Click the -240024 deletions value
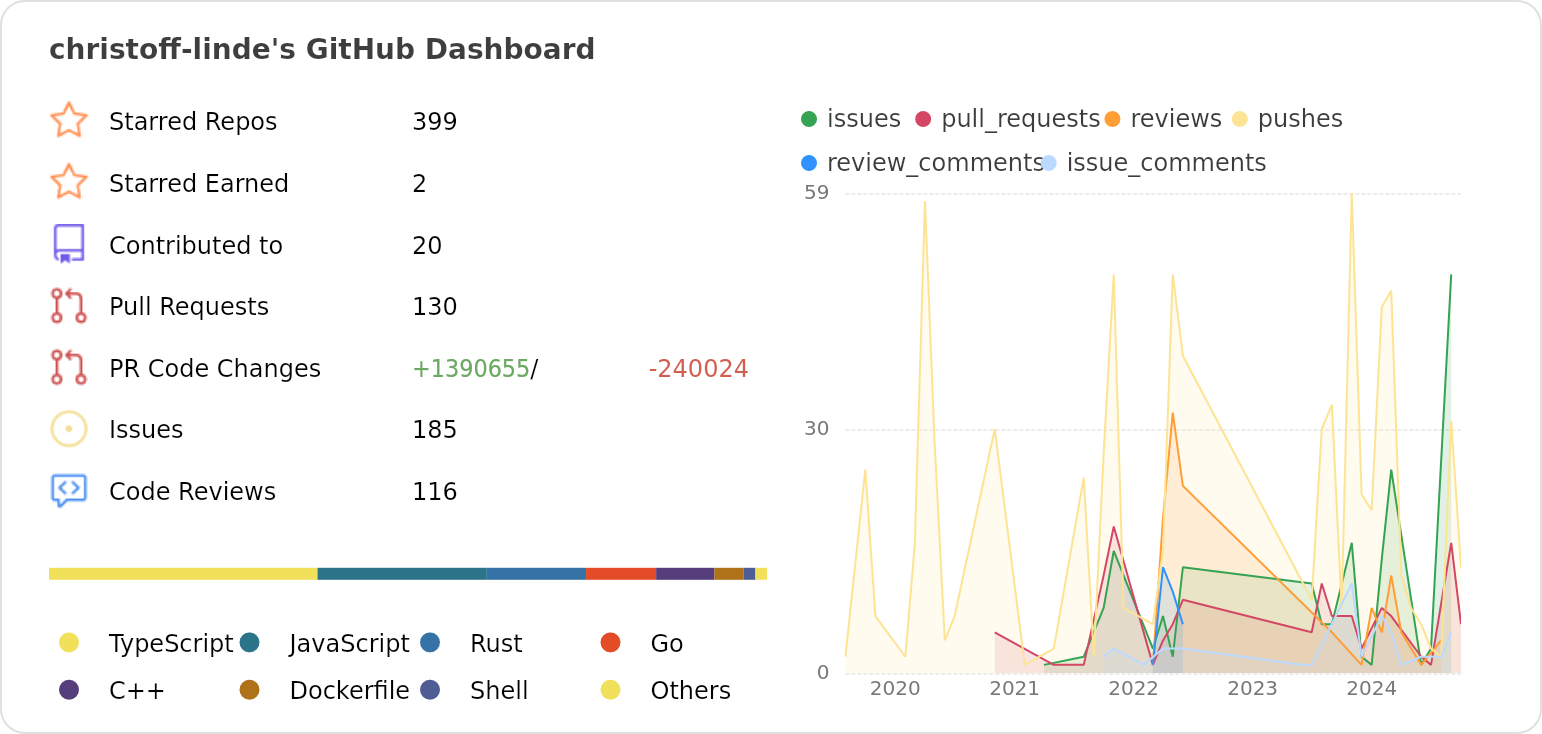1542x734 pixels. [x=699, y=369]
